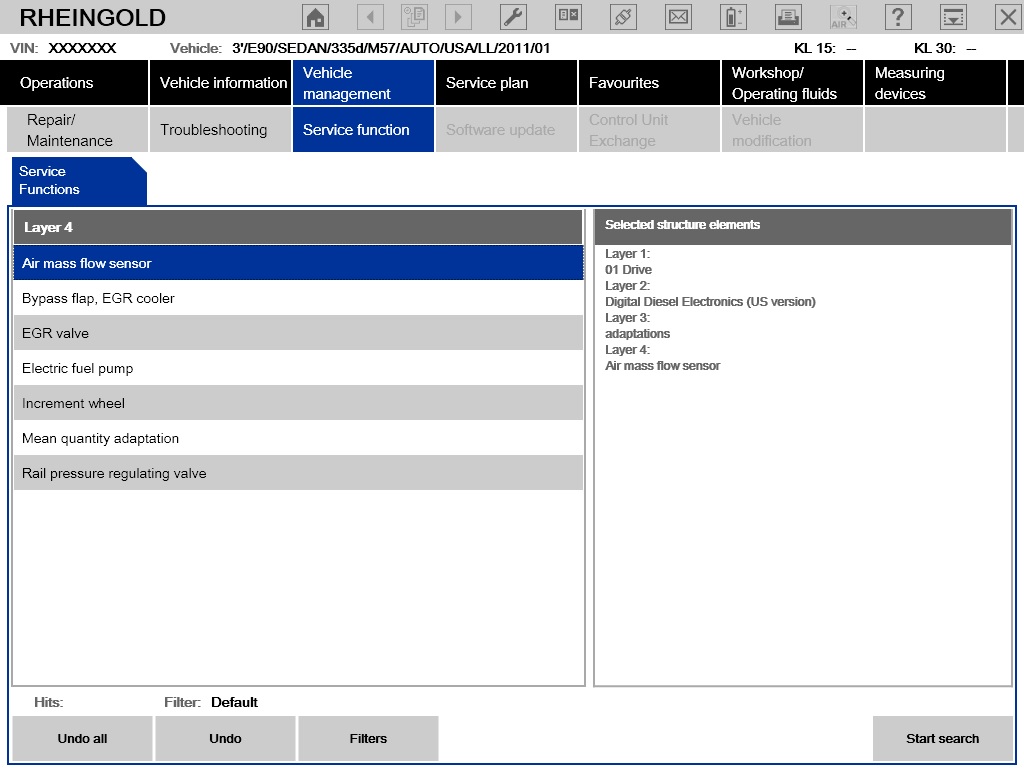This screenshot has height=768, width=1024.
Task: Select the Workshop/Operating fluids tab
Action: click(x=792, y=83)
